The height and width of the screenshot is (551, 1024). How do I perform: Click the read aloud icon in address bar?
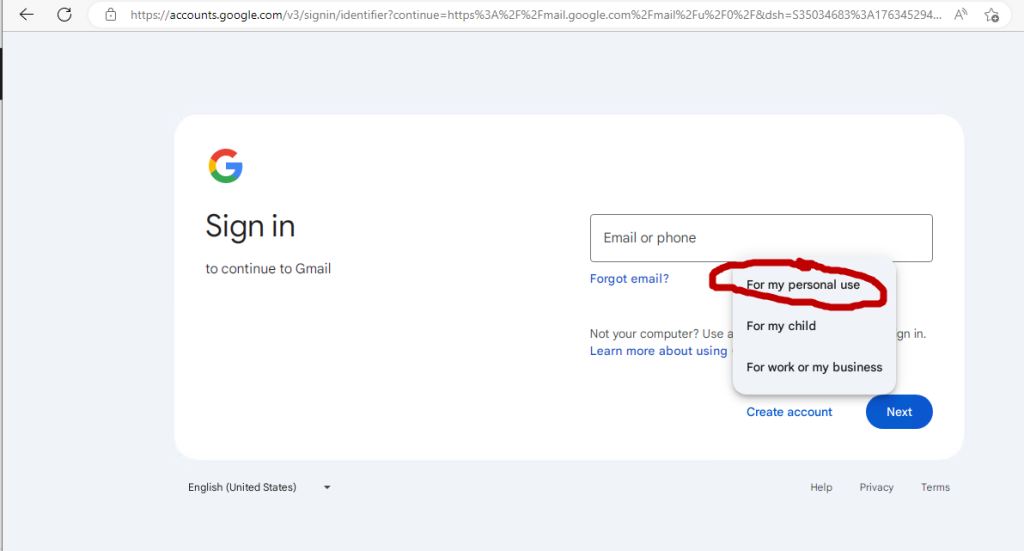961,15
